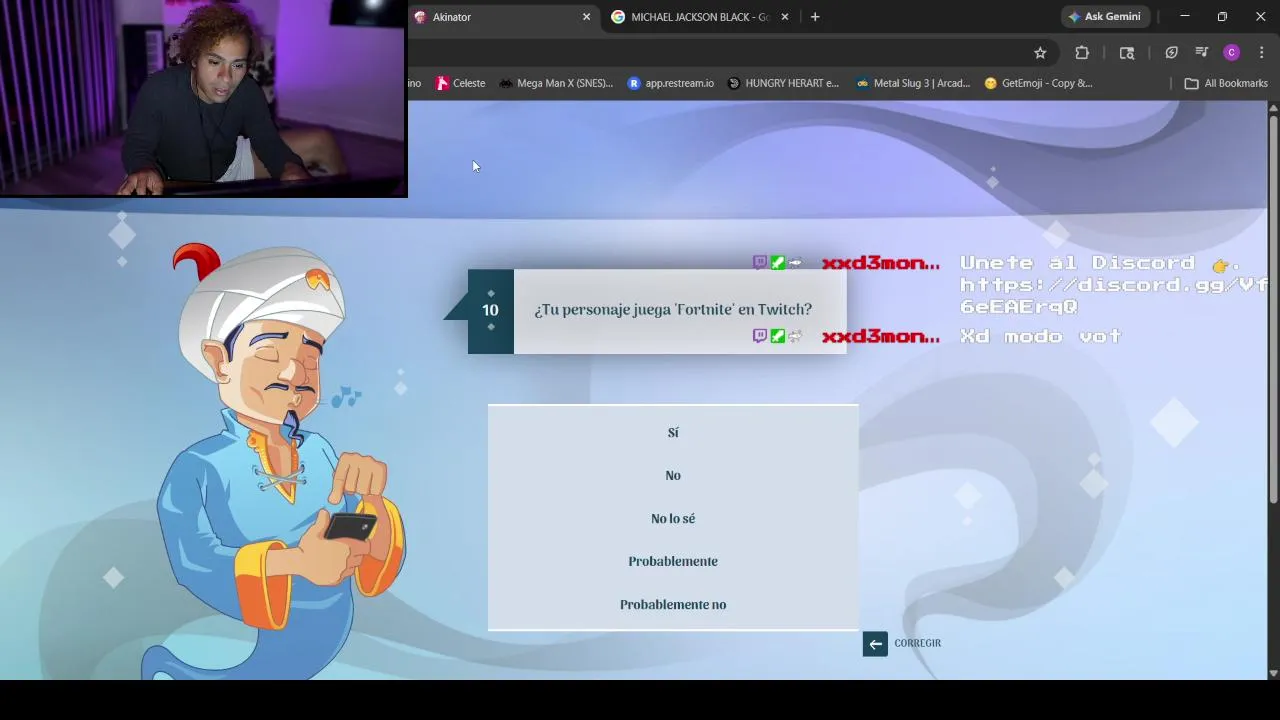Minimize the Chrome window
The width and height of the screenshot is (1280, 720).
click(x=1185, y=17)
